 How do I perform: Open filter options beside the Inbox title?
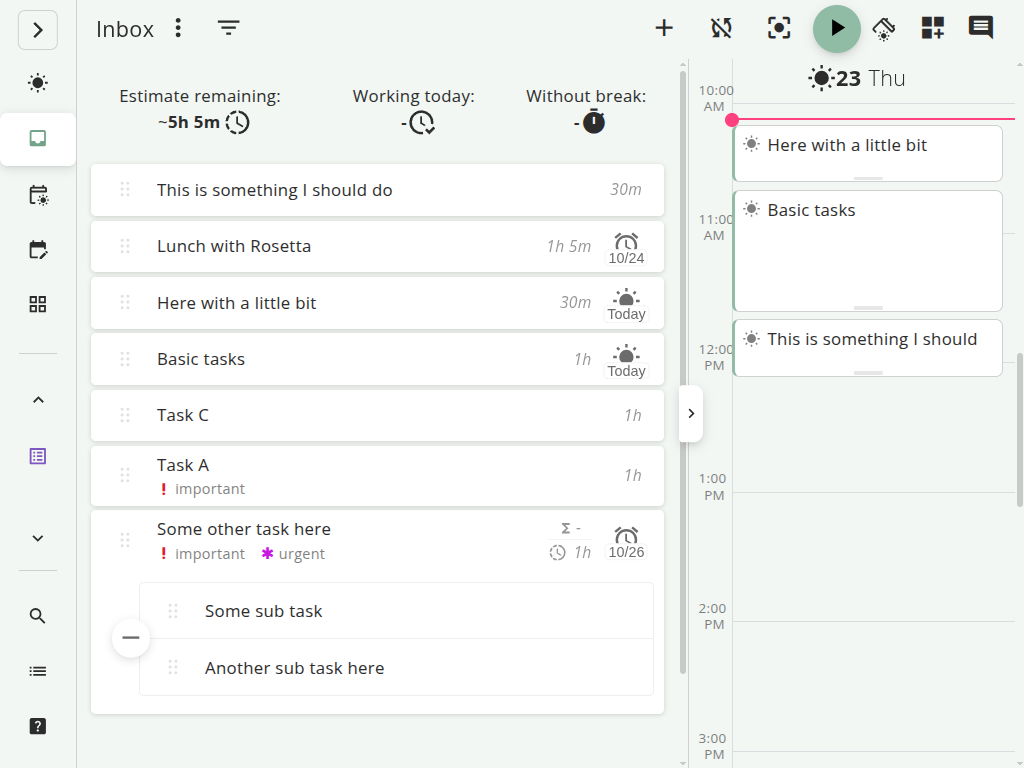pos(228,28)
